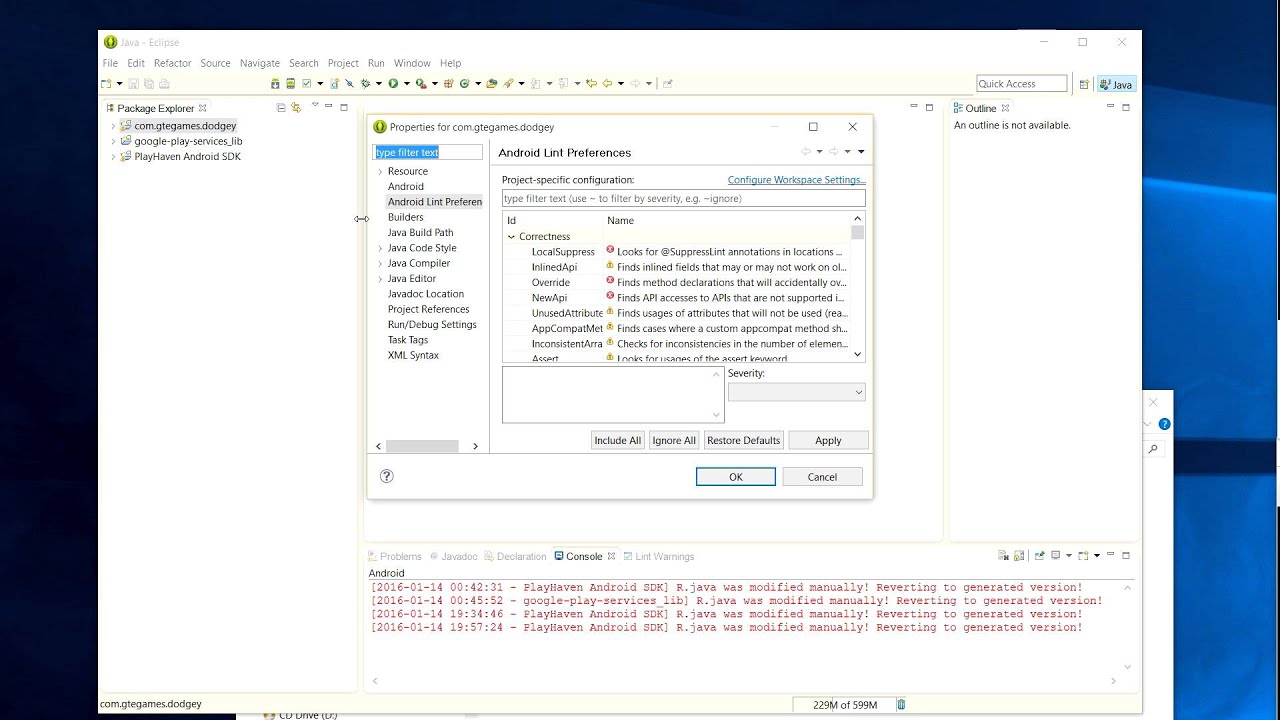Click OK in the Properties dialog
Screen dimensions: 1280x720
pyautogui.click(x=735, y=477)
